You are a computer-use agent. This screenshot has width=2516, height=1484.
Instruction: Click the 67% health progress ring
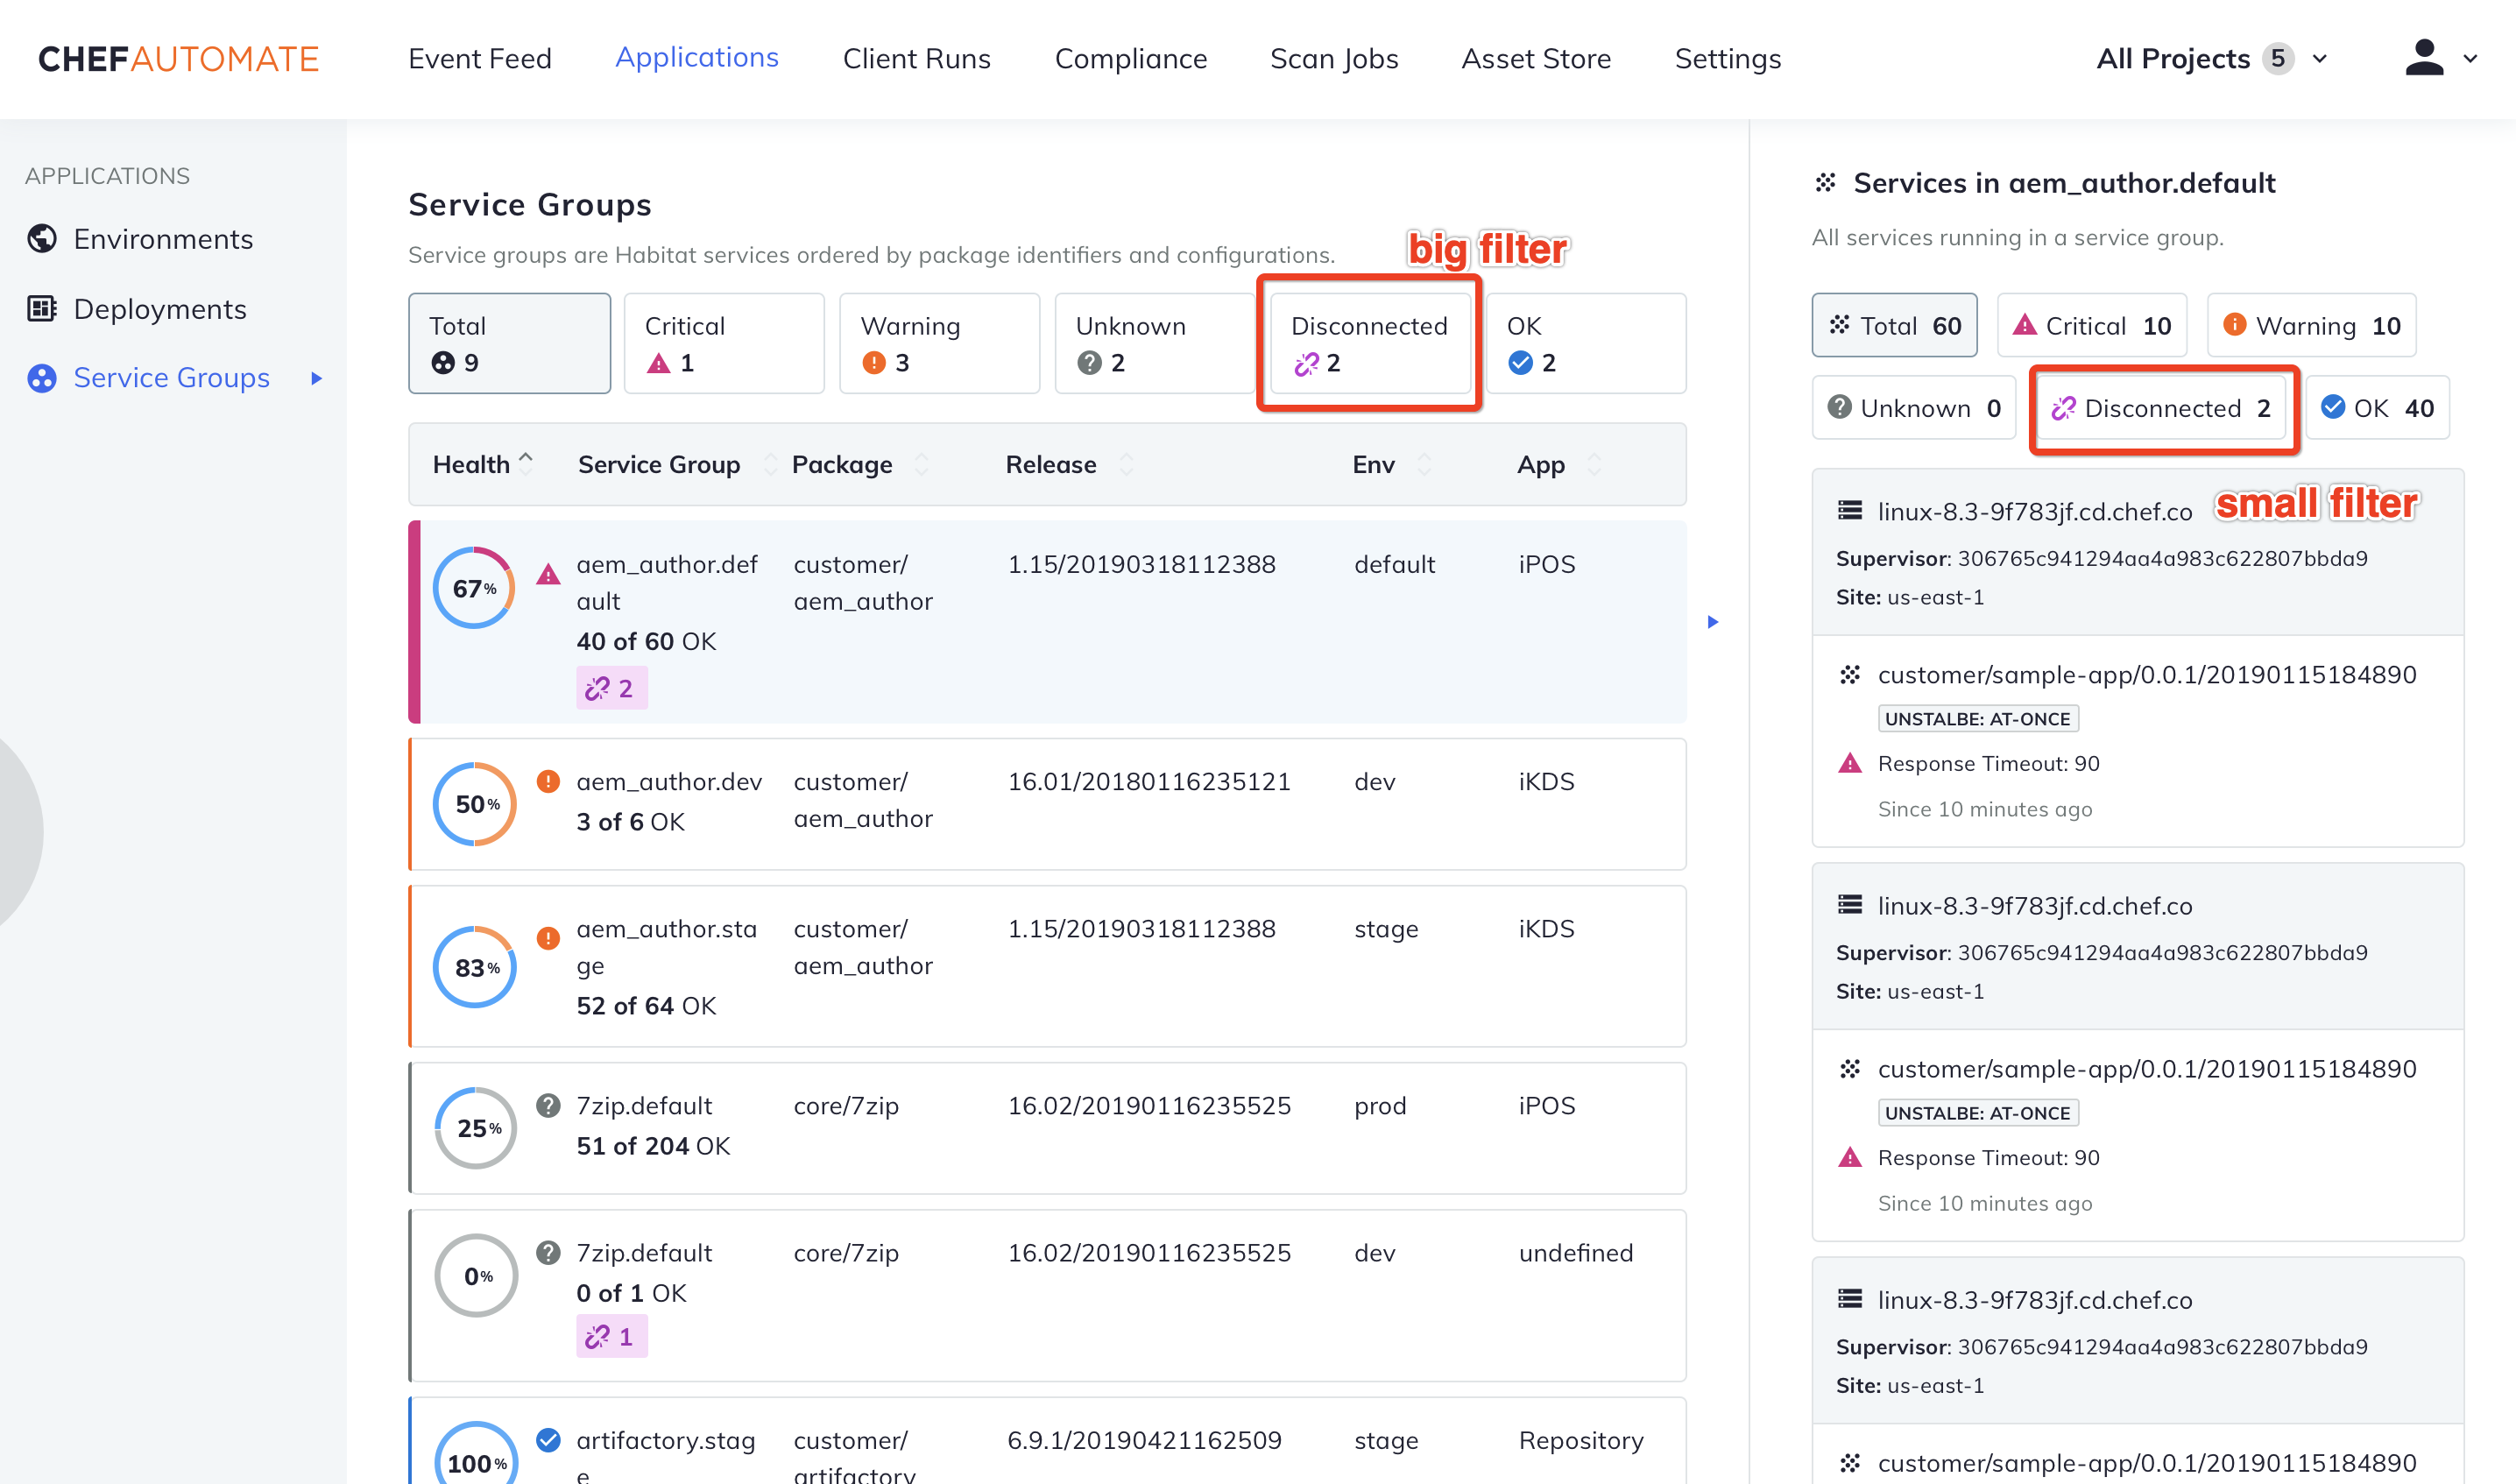tap(473, 588)
